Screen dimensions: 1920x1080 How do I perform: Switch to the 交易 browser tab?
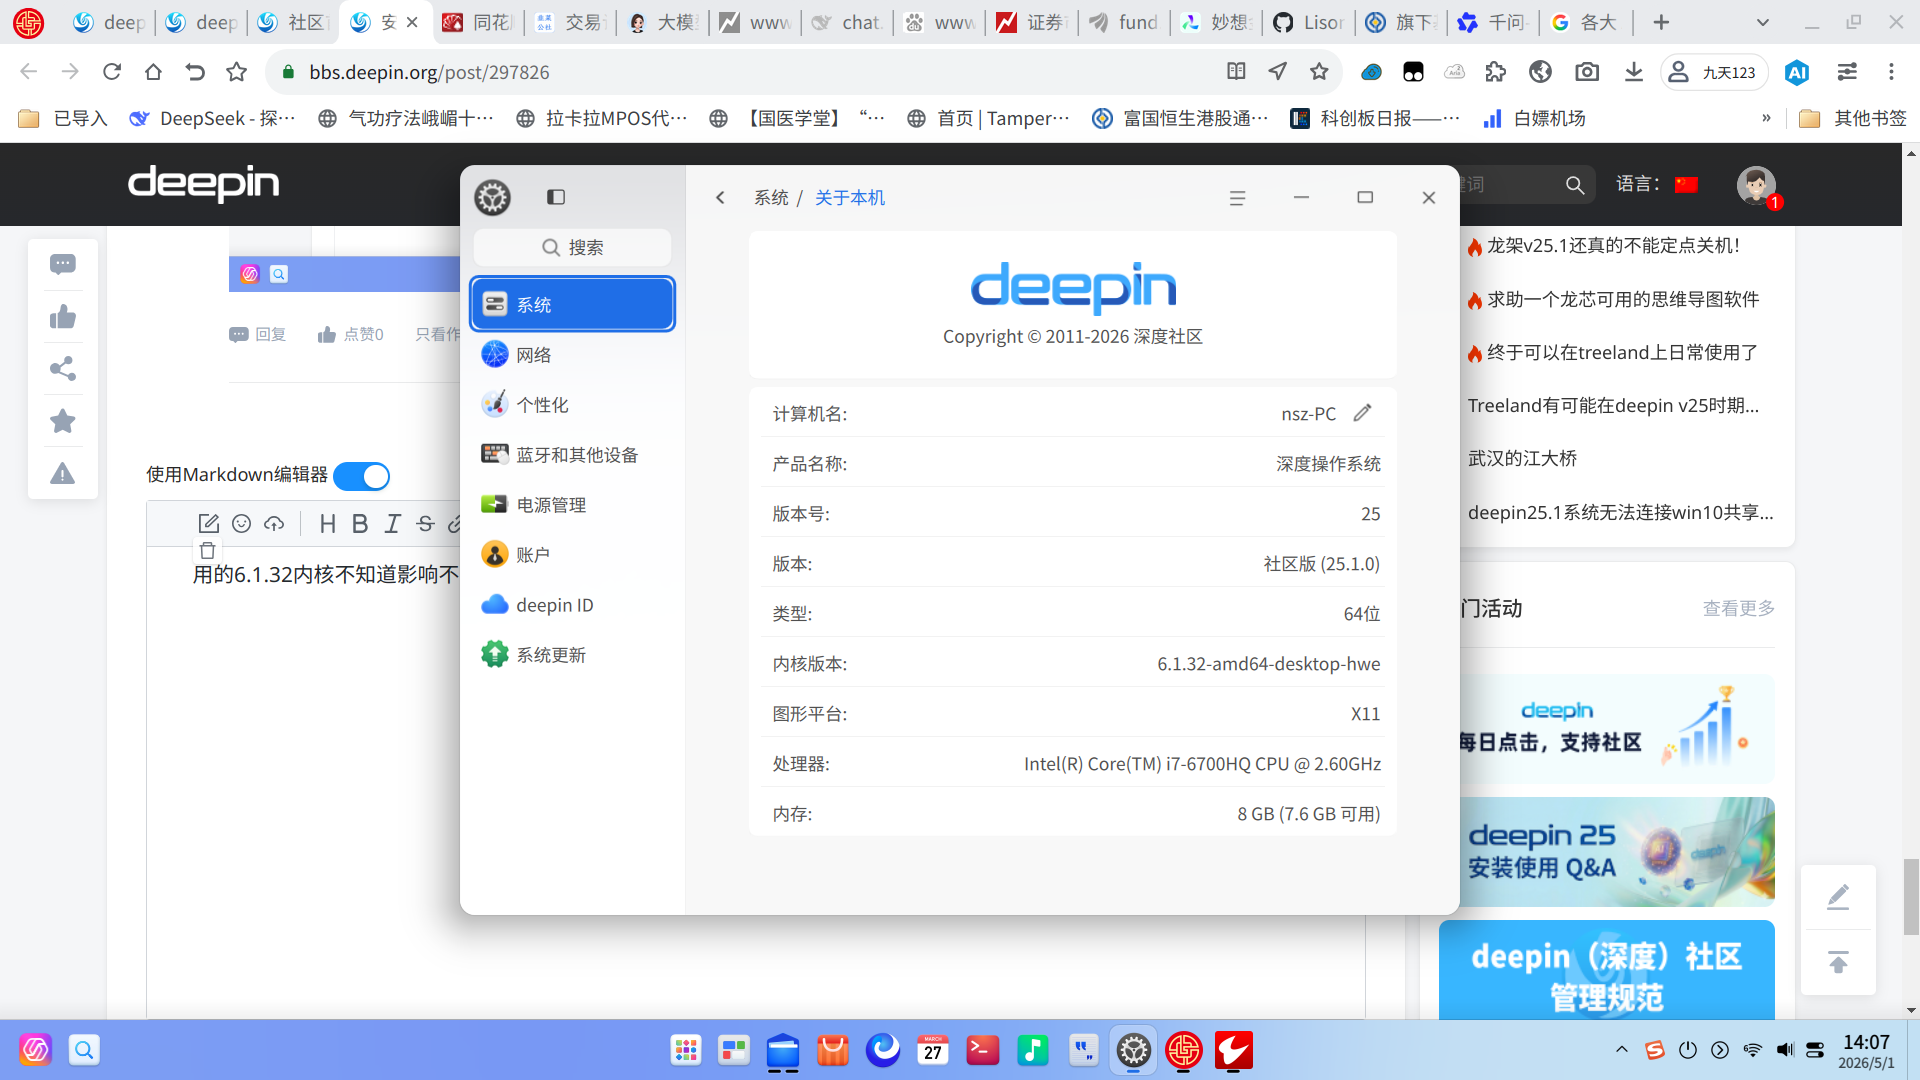pos(571,22)
